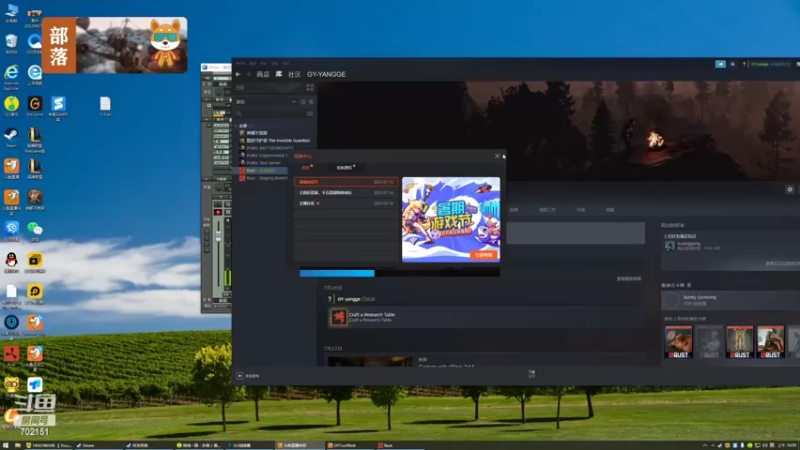Open the Steam notification bell icon
This screenshot has height=450, width=800.
click(733, 64)
